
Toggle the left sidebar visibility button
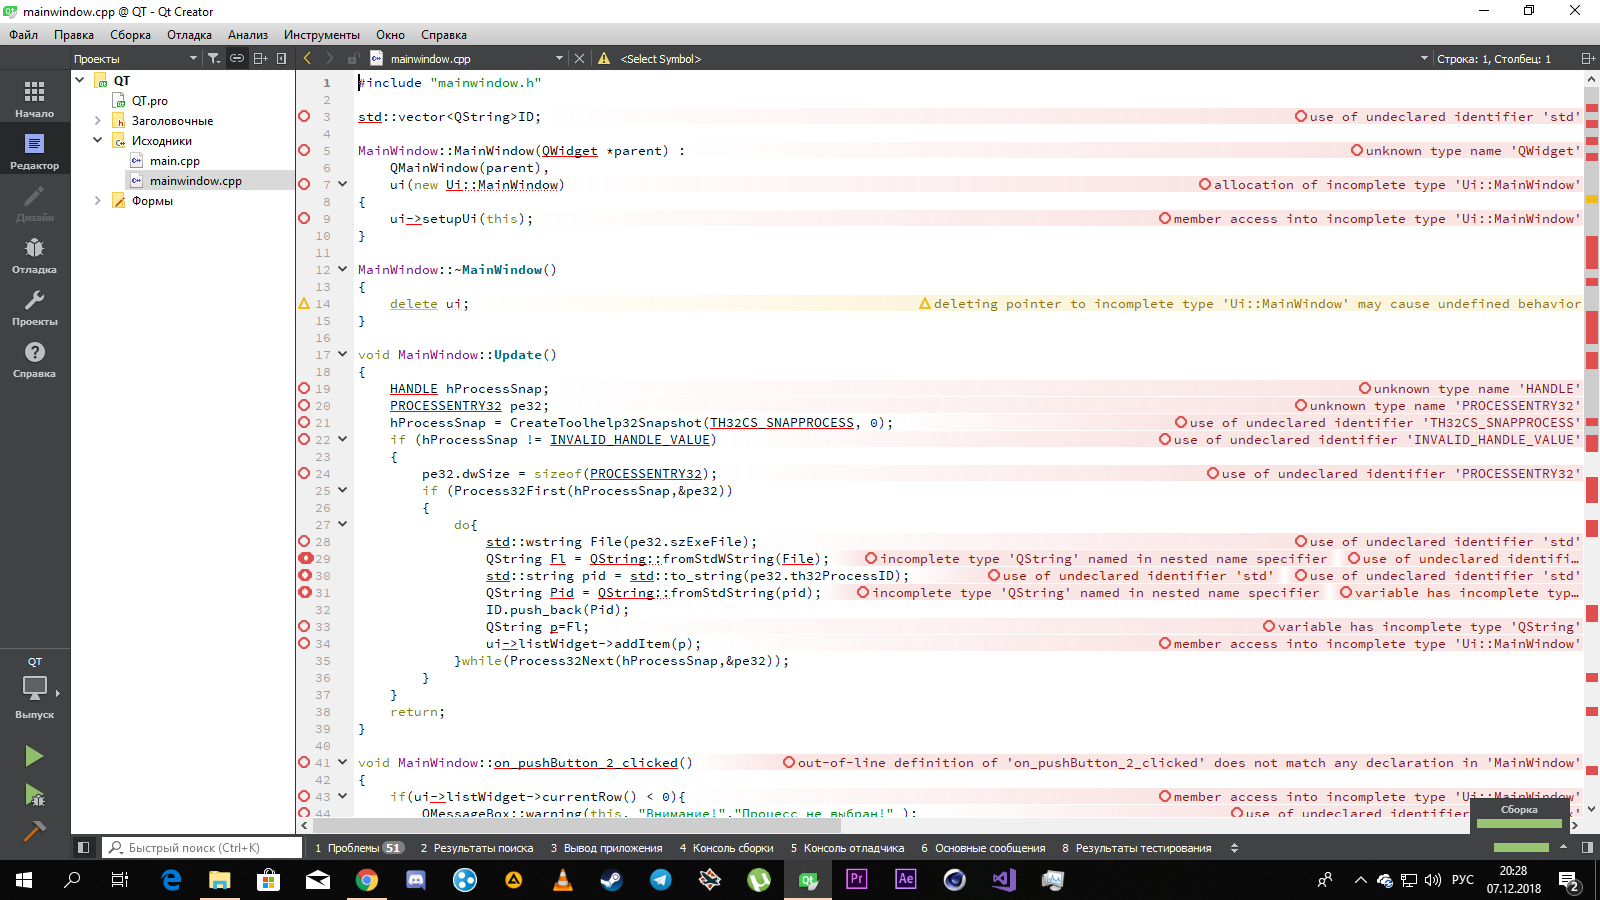84,848
